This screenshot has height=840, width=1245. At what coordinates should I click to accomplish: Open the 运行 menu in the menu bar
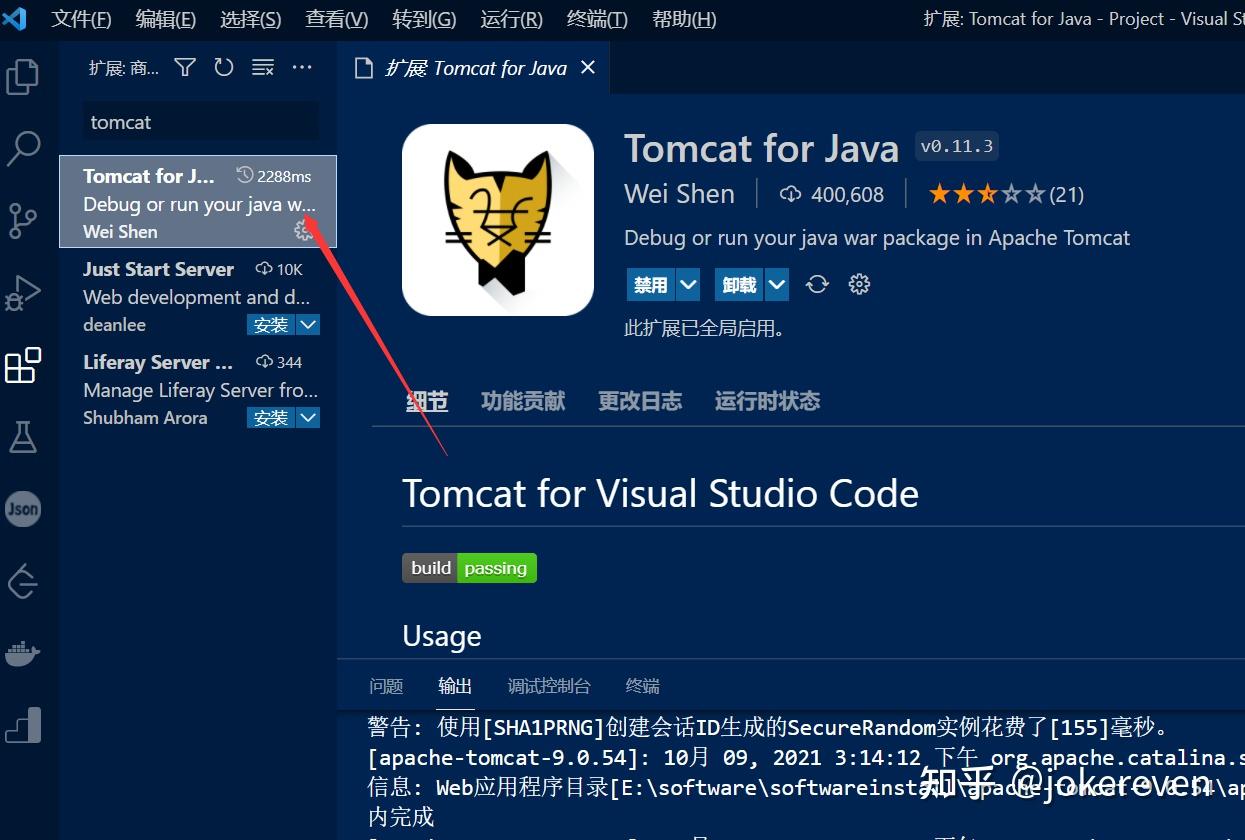[x=510, y=18]
